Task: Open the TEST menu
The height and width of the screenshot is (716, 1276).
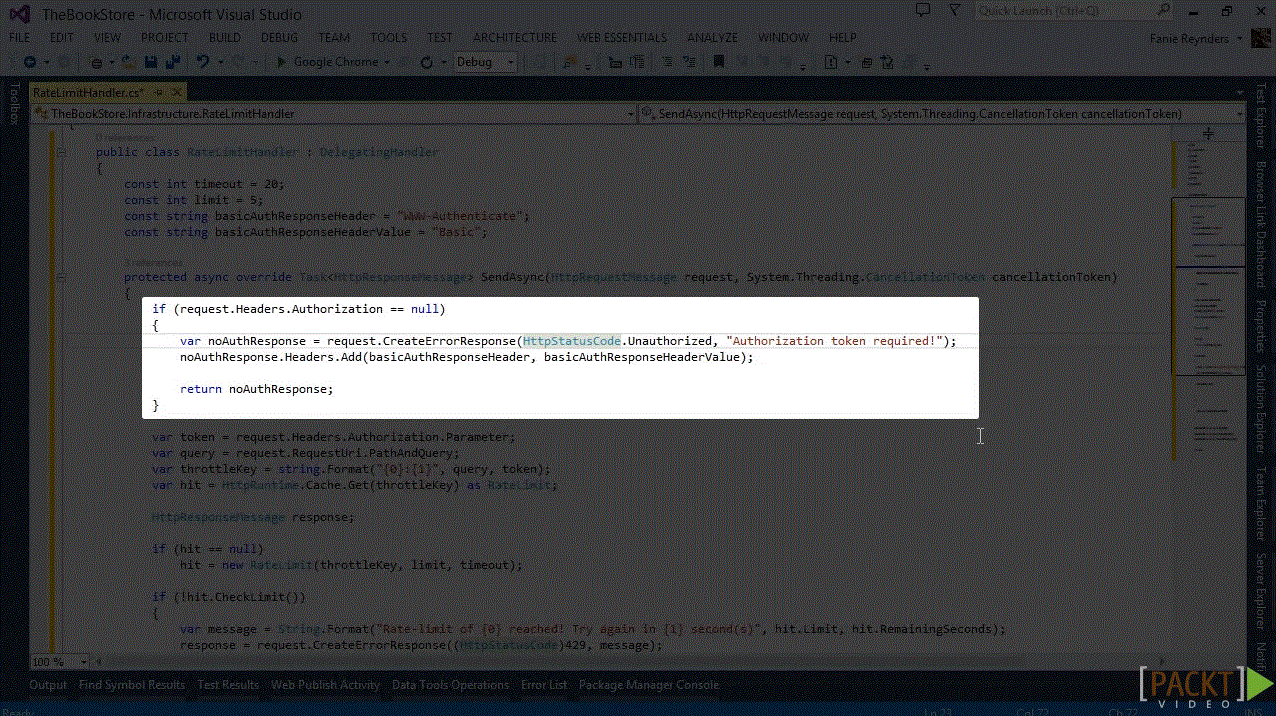Action: [440, 38]
